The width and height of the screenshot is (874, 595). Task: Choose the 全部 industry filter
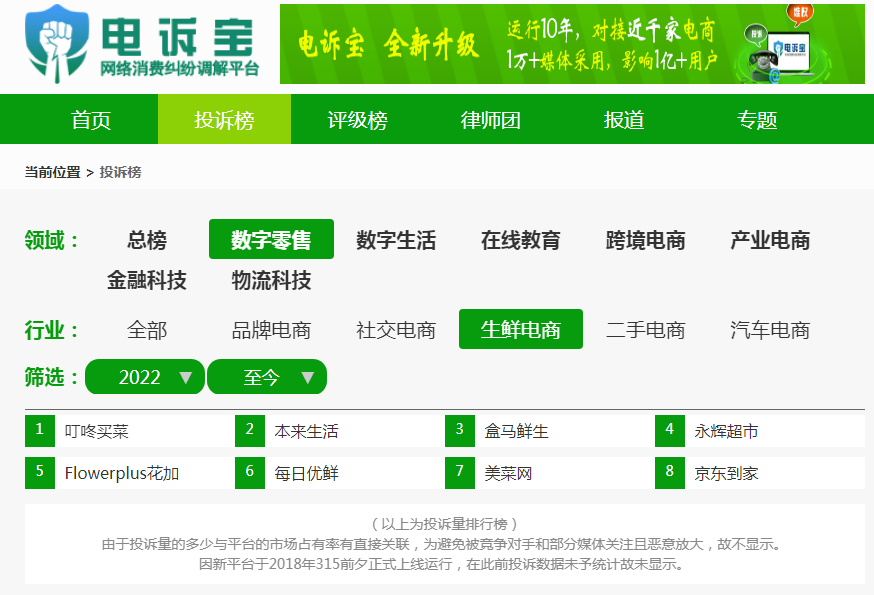tap(147, 330)
